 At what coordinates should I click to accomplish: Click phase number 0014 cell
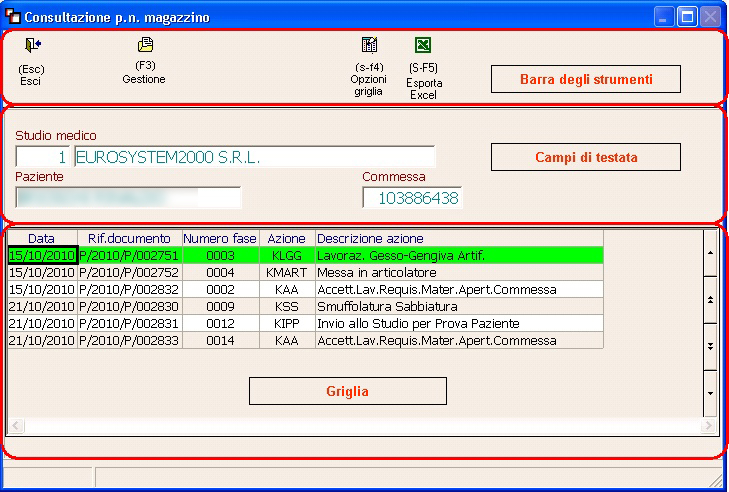[x=221, y=340]
